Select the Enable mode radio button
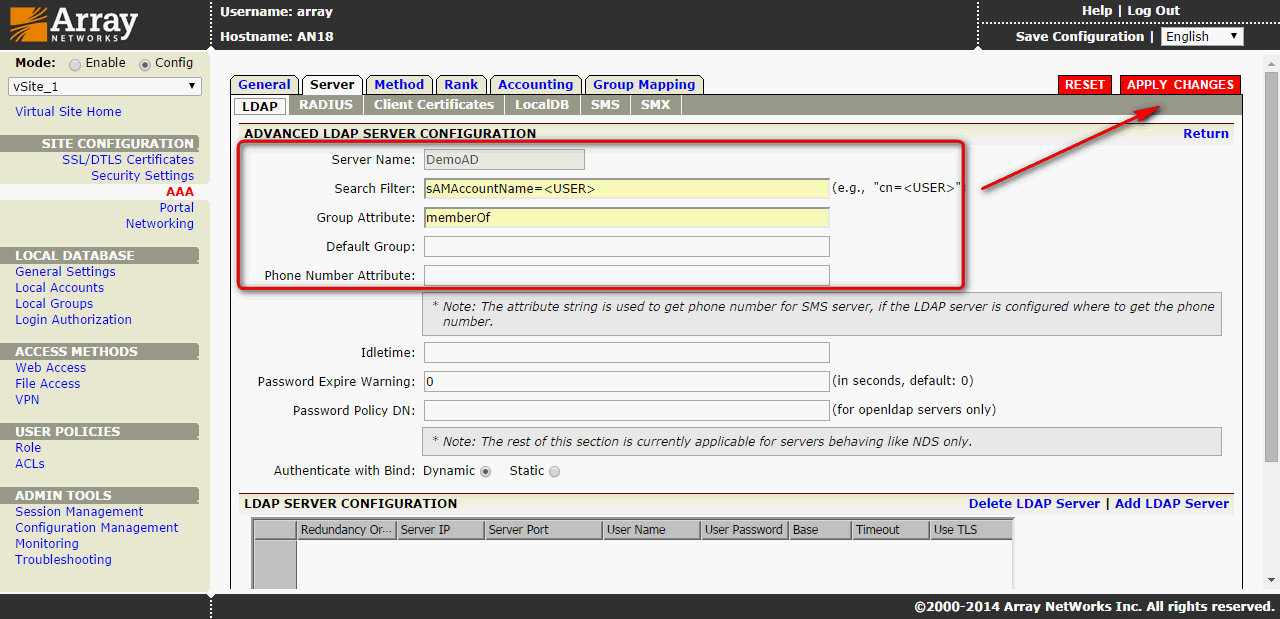This screenshot has width=1280, height=619. click(75, 64)
